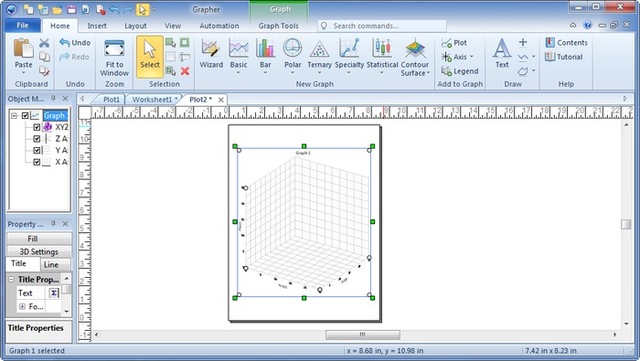Pin the Property Manager panel
Image resolution: width=640 pixels, height=361 pixels.
tap(53, 224)
